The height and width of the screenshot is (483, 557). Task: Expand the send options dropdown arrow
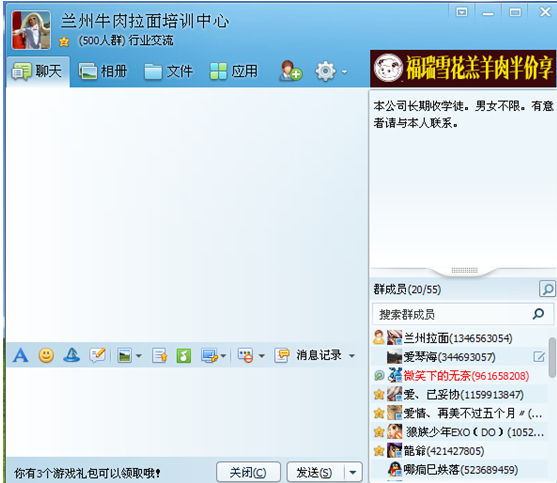353,472
